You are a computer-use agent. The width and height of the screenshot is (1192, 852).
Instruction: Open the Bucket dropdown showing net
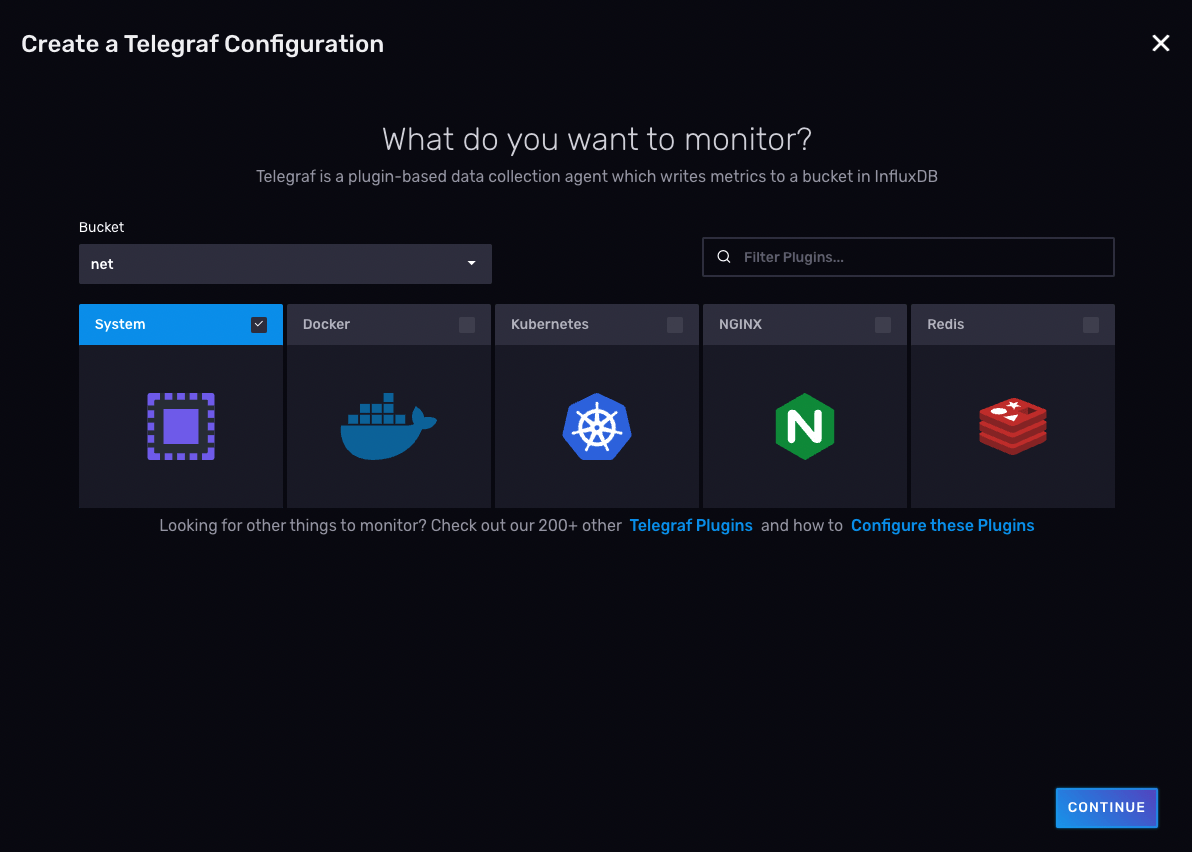285,264
